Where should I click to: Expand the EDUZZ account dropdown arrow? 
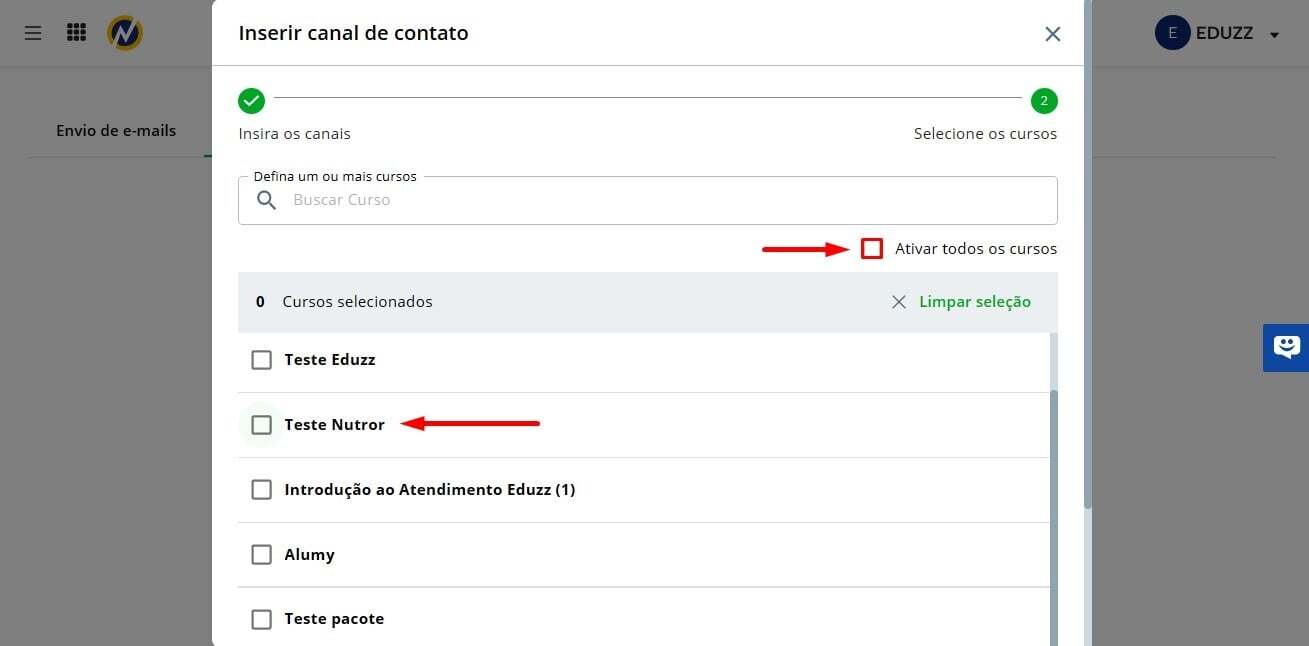[1274, 35]
